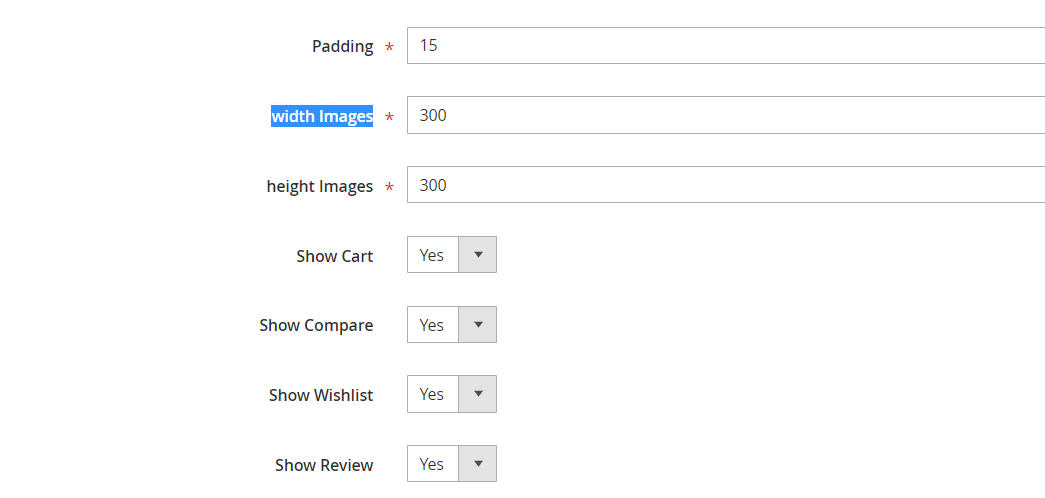Click the Show Compare label text
This screenshot has height=498, width=1045.
pyautogui.click(x=316, y=325)
